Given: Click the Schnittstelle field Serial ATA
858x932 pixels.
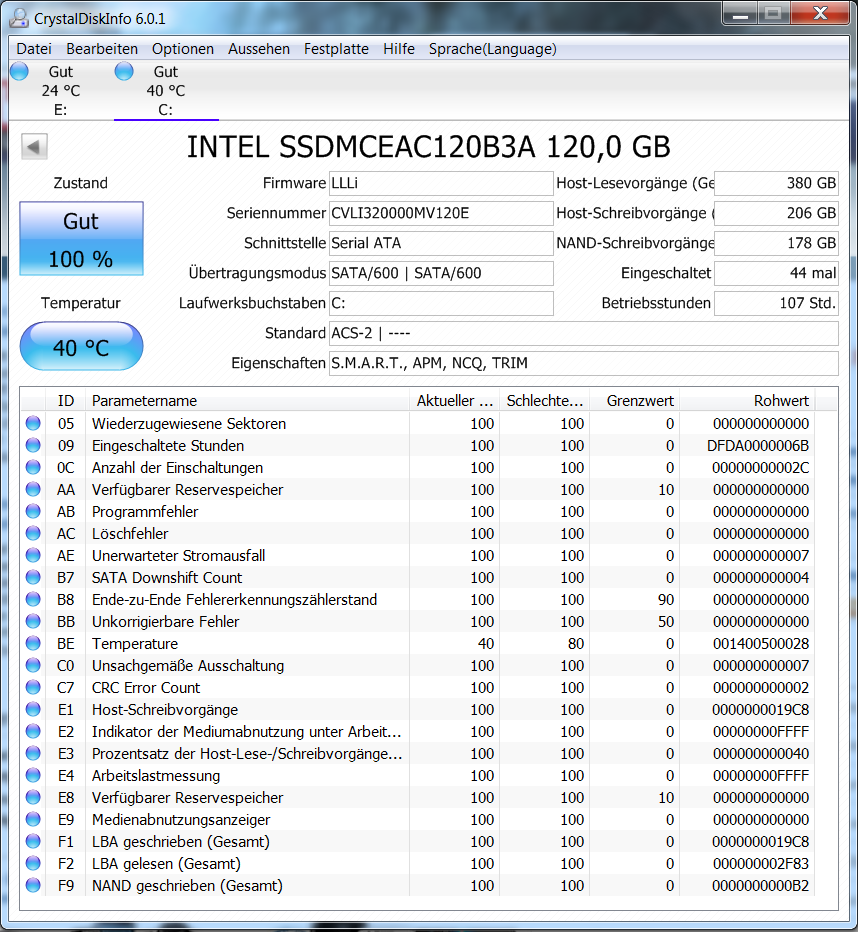Looking at the screenshot, I should [441, 243].
